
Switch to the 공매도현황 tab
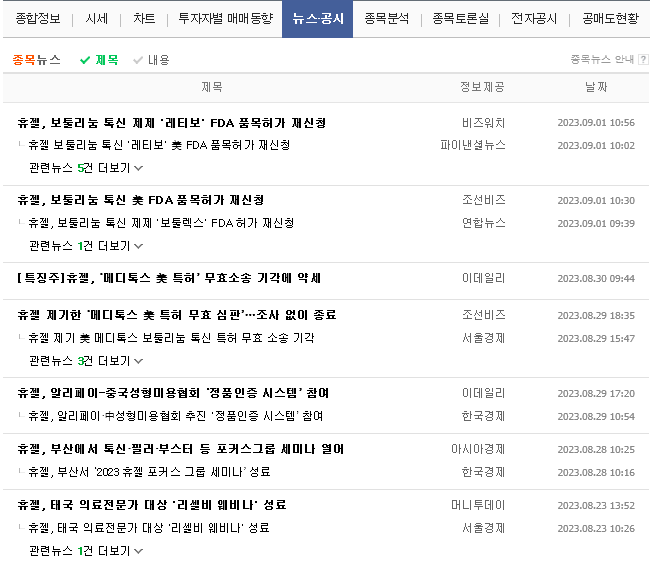[x=611, y=18]
